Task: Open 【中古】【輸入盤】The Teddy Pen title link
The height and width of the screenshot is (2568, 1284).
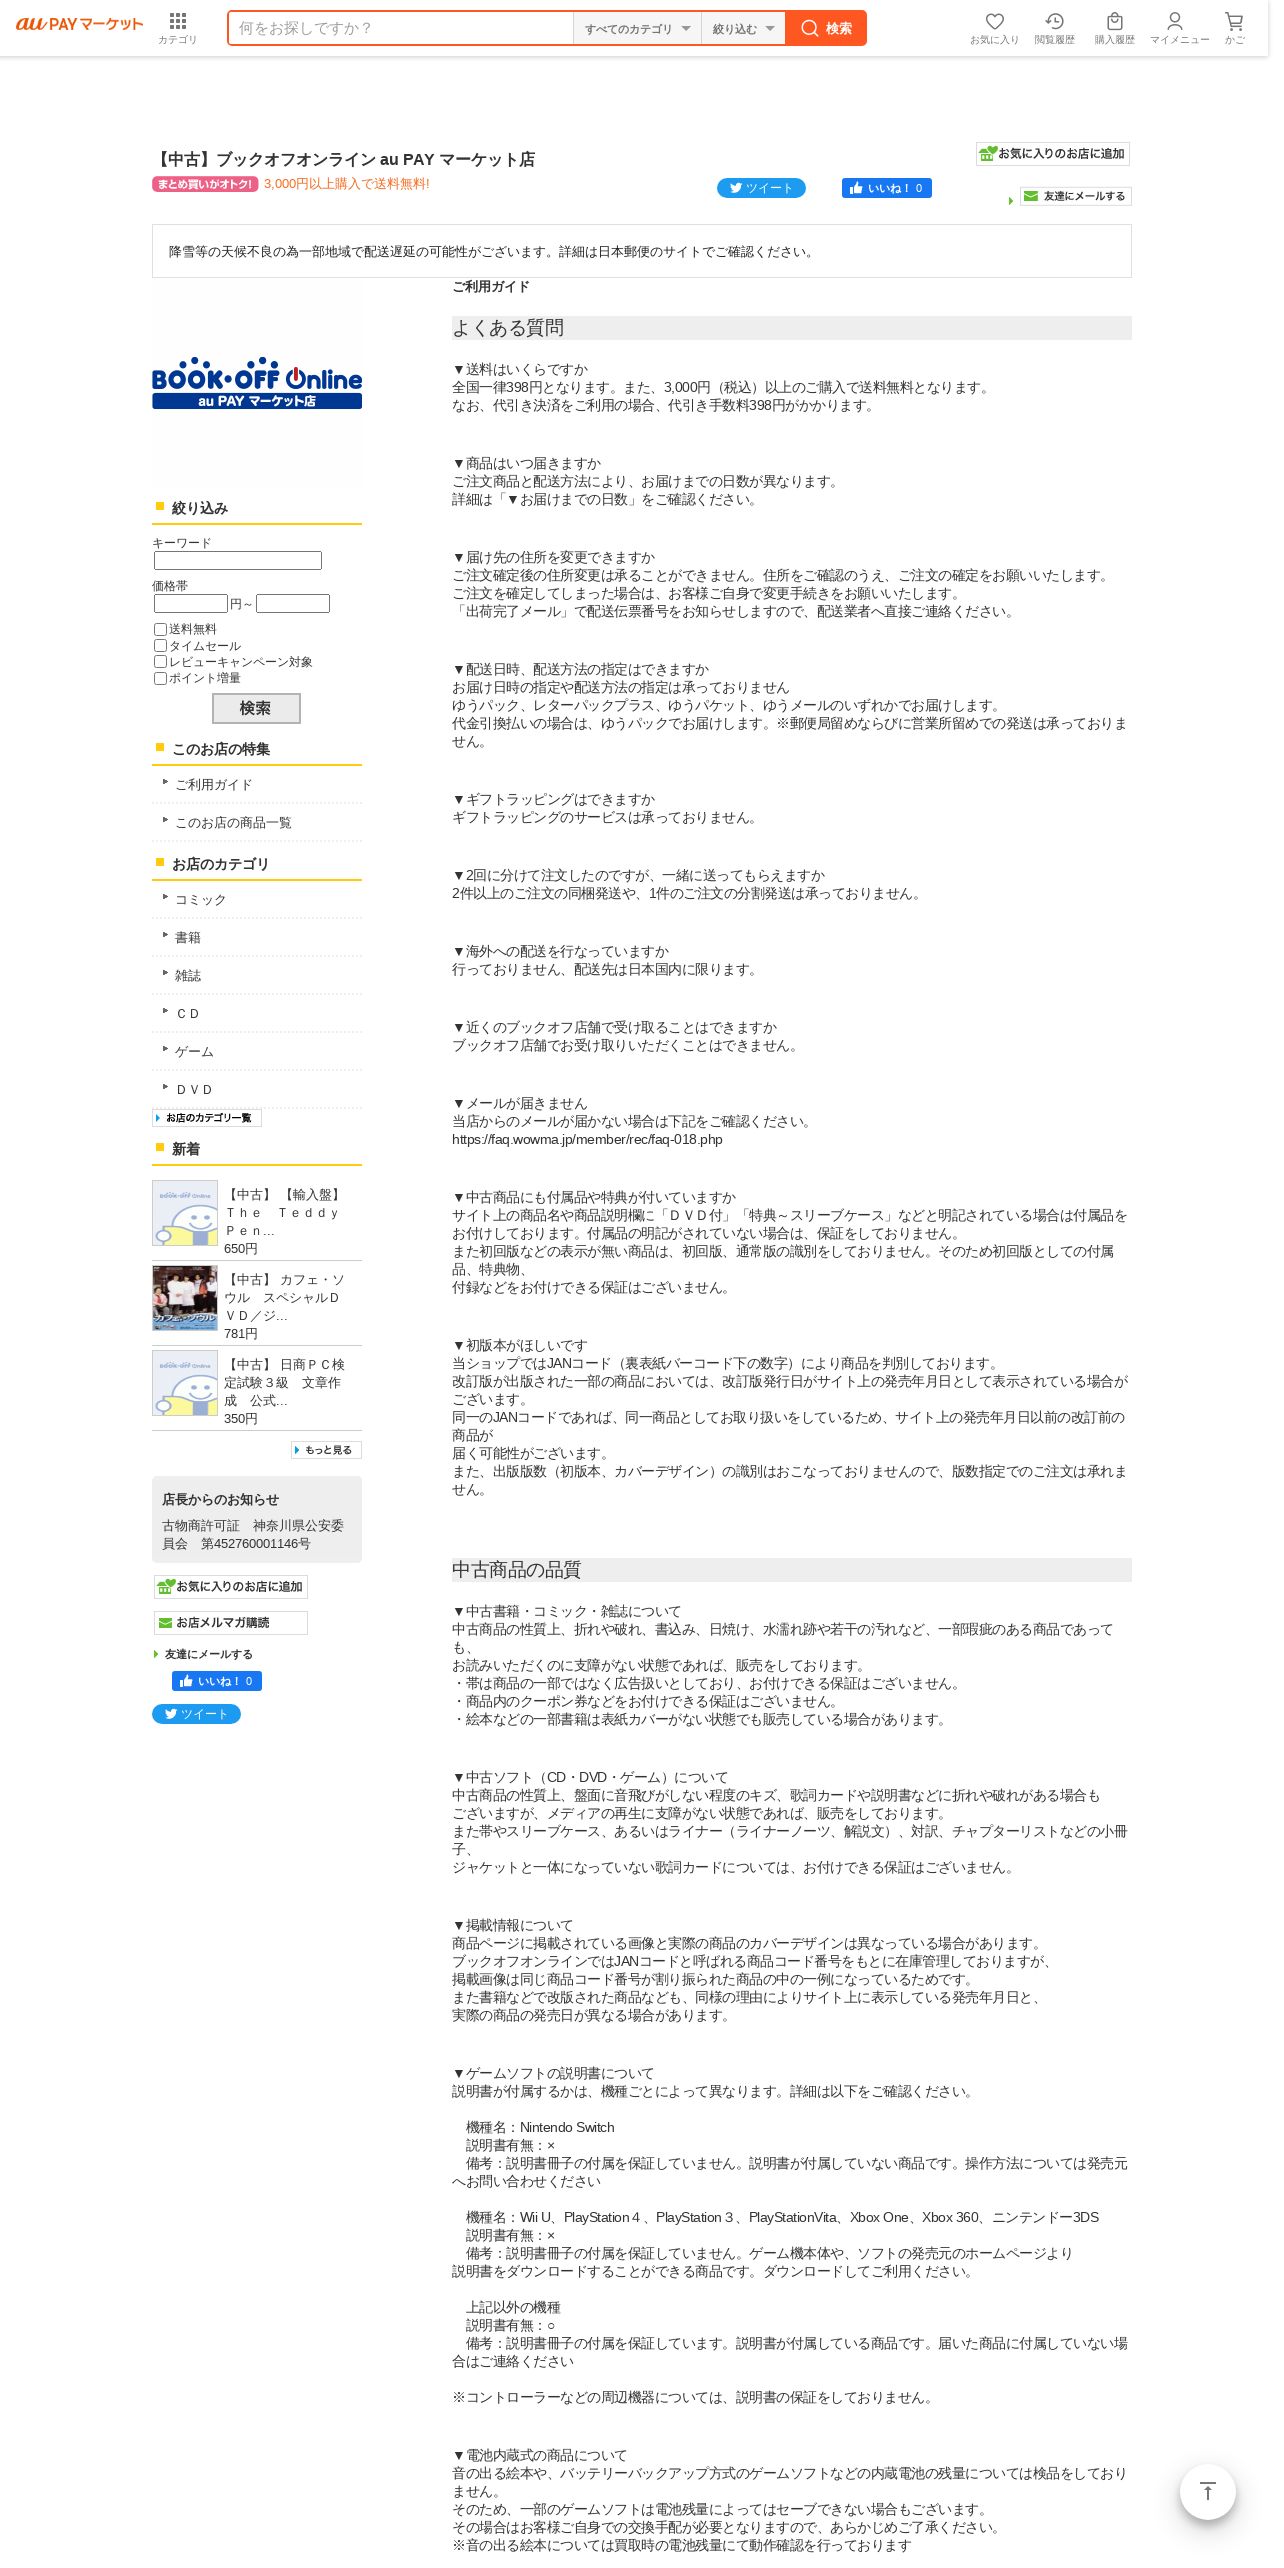Action: click(x=284, y=1213)
